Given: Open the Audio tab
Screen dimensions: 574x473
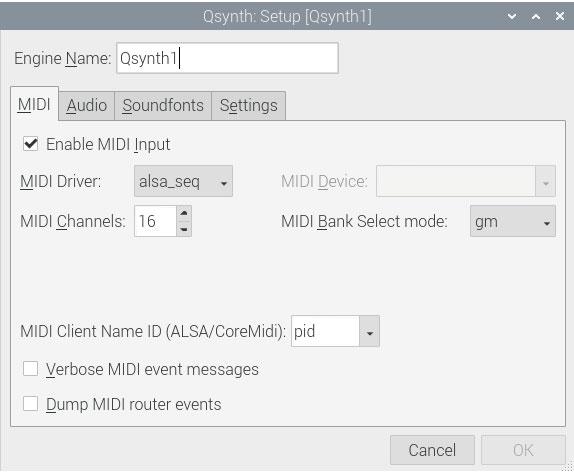Looking at the screenshot, I should 87,105.
